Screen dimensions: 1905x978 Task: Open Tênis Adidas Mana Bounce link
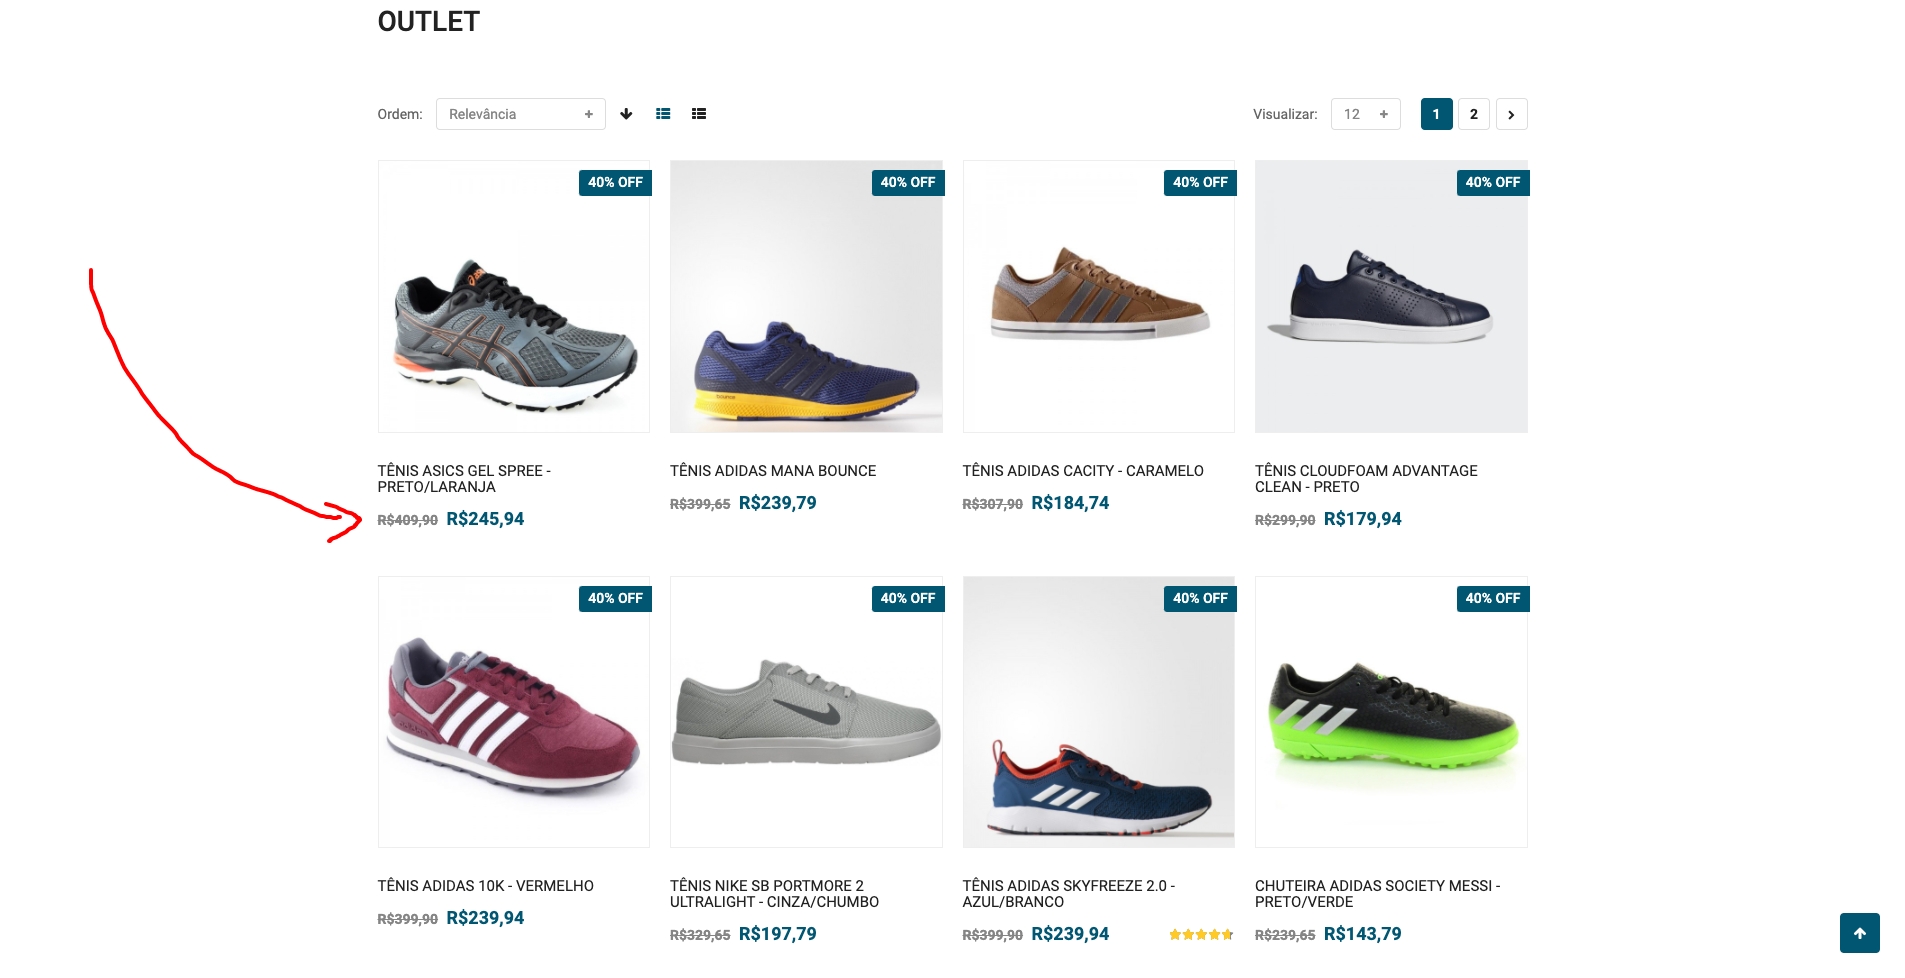pos(773,471)
